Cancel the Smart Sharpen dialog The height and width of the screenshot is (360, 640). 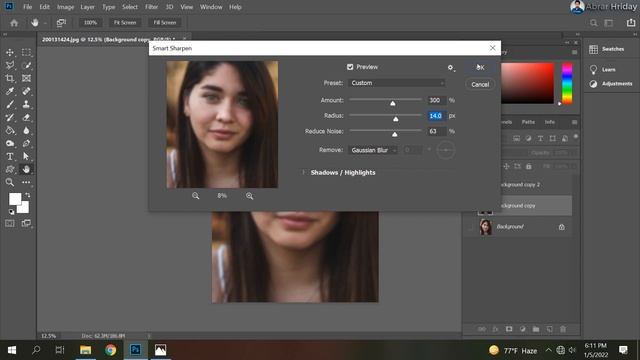point(480,84)
